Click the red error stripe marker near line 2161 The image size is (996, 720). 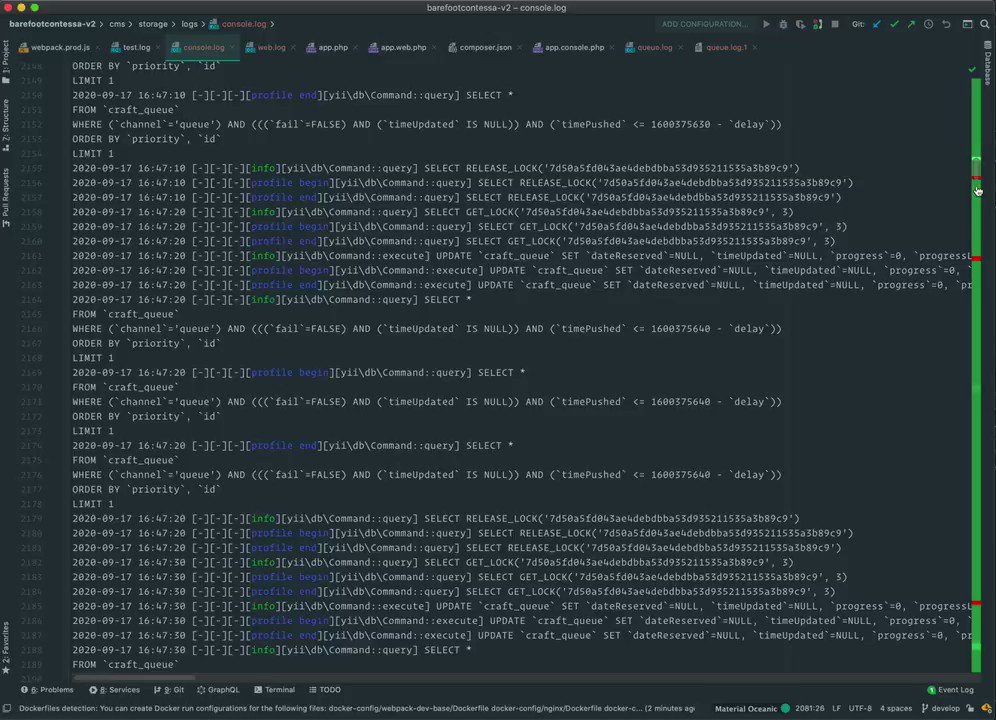976,259
